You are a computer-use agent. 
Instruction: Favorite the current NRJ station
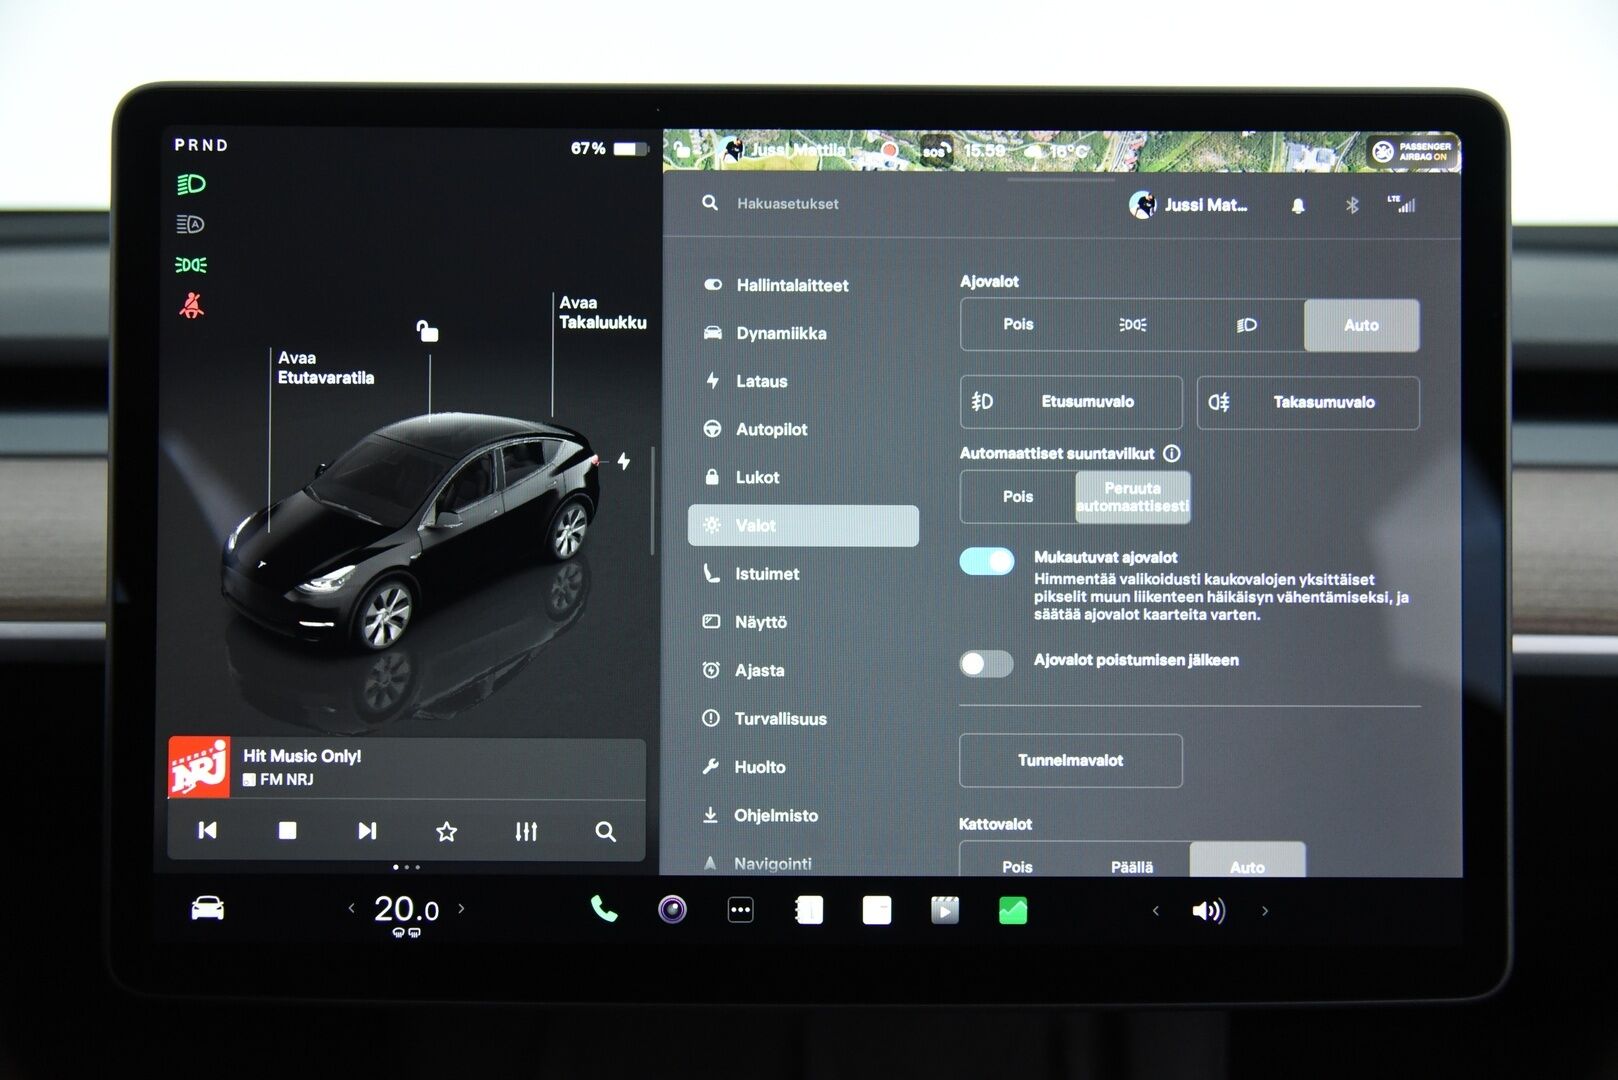446,831
